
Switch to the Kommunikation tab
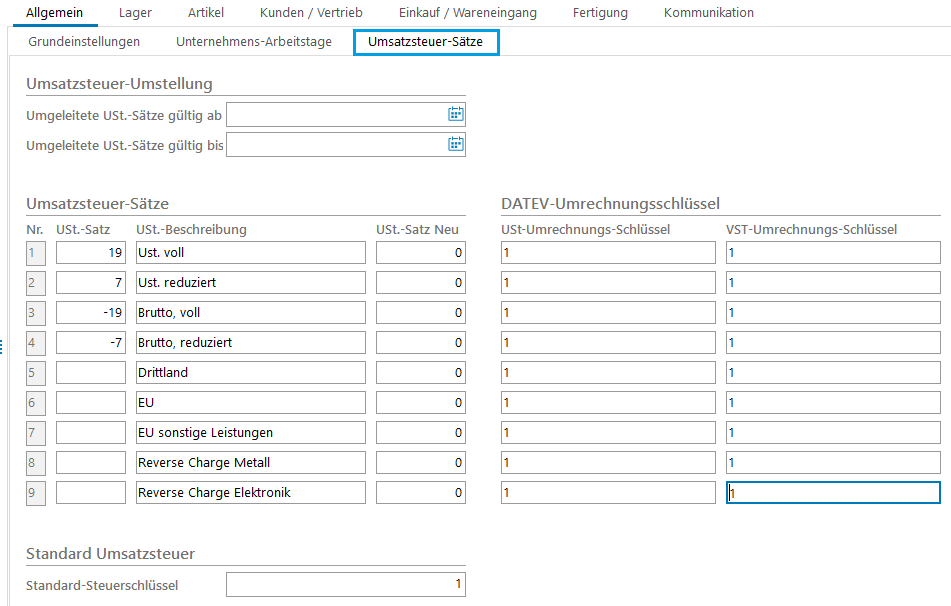(x=708, y=13)
